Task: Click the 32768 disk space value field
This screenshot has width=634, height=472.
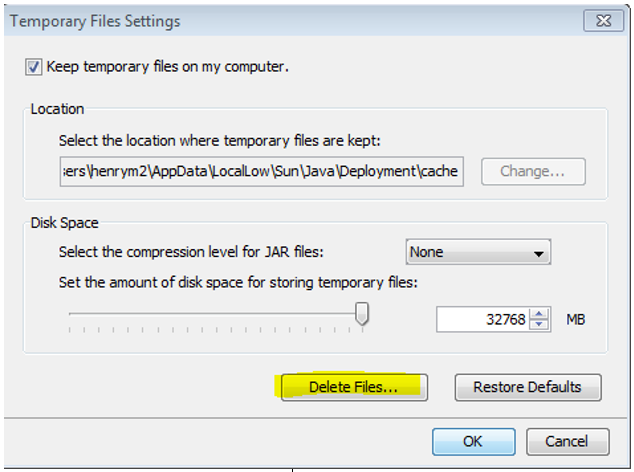Action: (x=483, y=320)
